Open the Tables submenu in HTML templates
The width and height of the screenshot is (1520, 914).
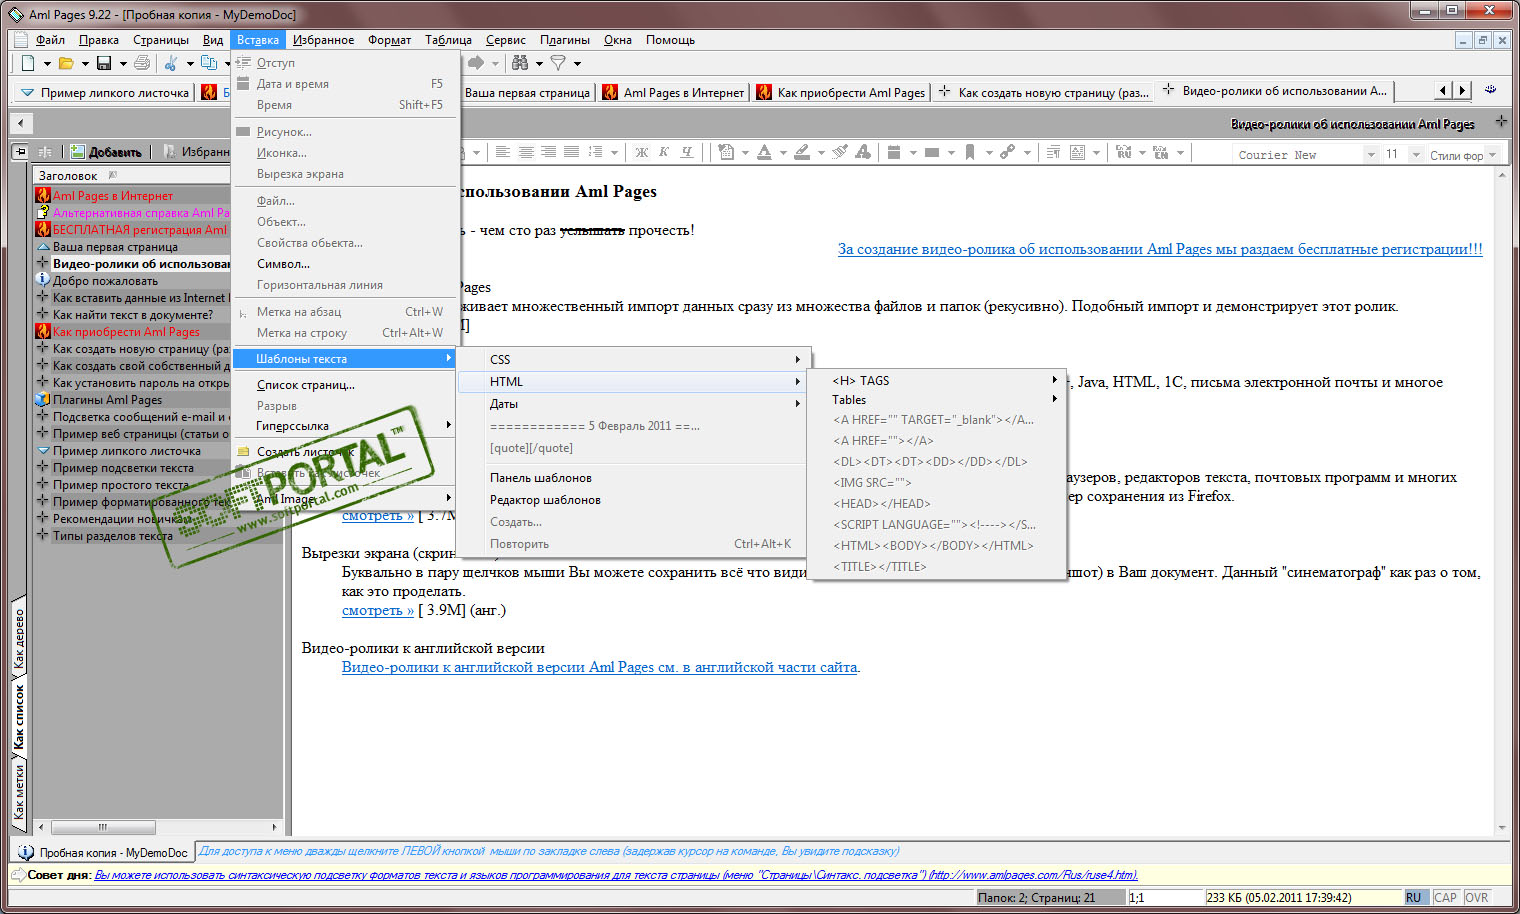936,399
